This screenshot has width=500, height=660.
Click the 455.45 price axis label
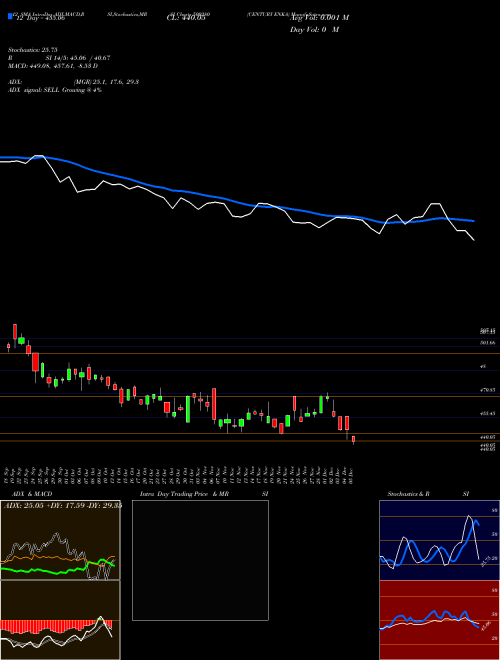(x=488, y=414)
